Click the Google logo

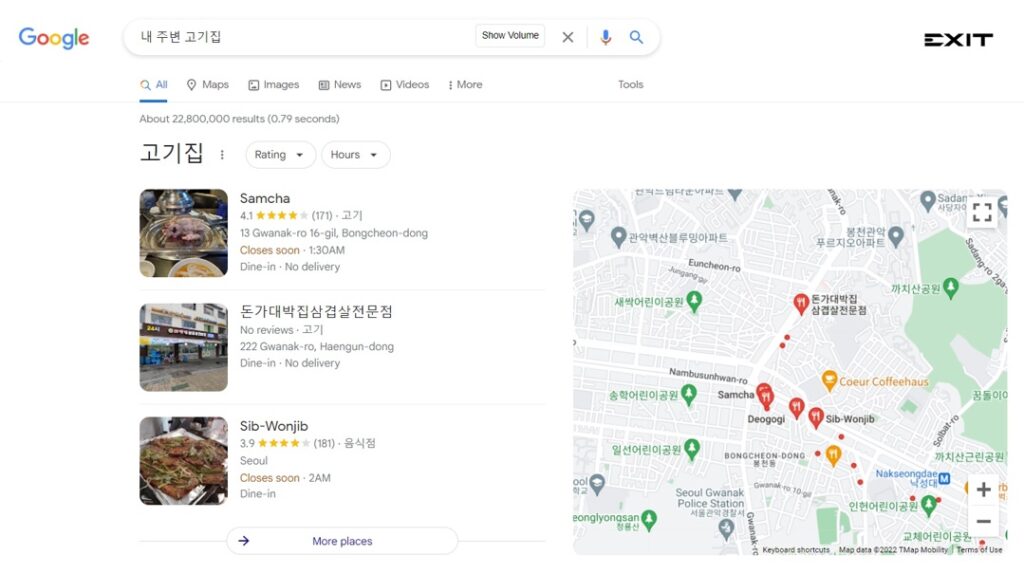coord(54,38)
